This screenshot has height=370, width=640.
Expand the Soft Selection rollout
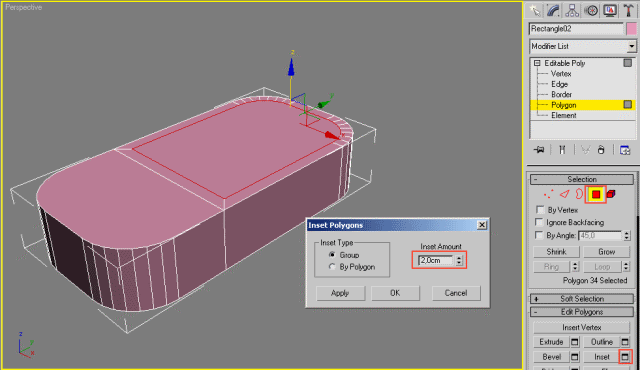click(x=582, y=299)
